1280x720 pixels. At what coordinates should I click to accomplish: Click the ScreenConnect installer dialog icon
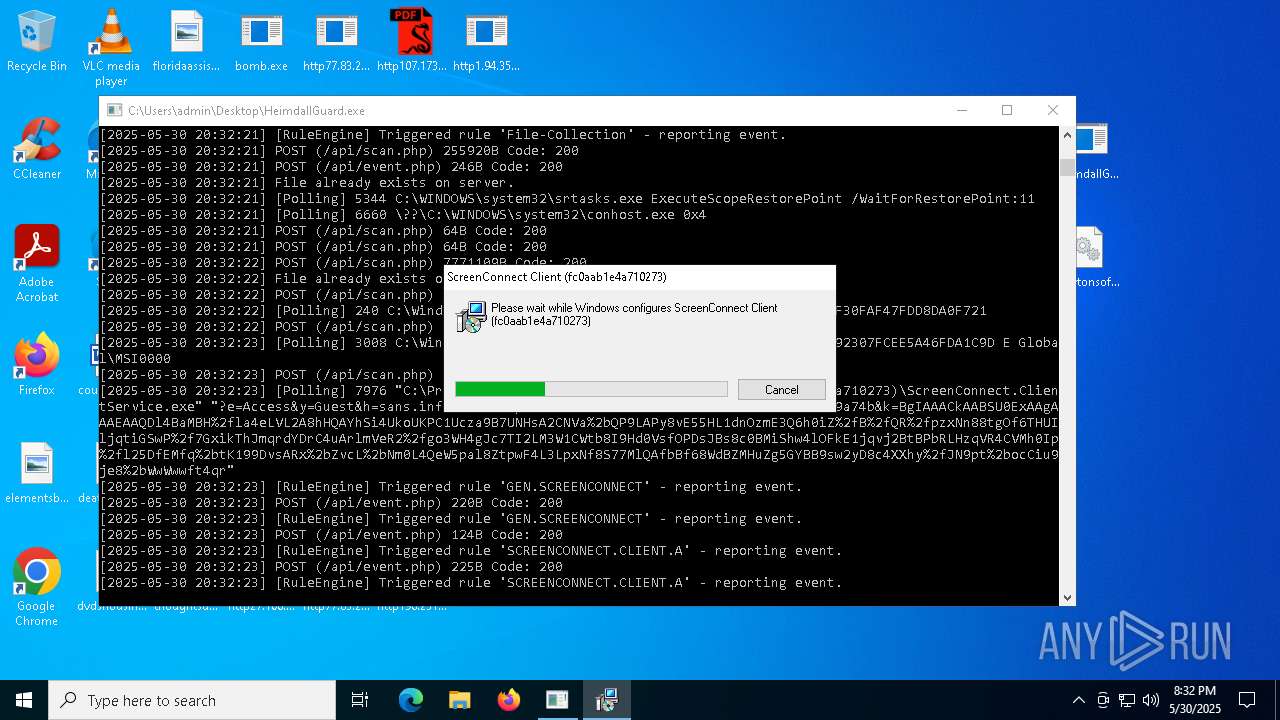pos(471,317)
